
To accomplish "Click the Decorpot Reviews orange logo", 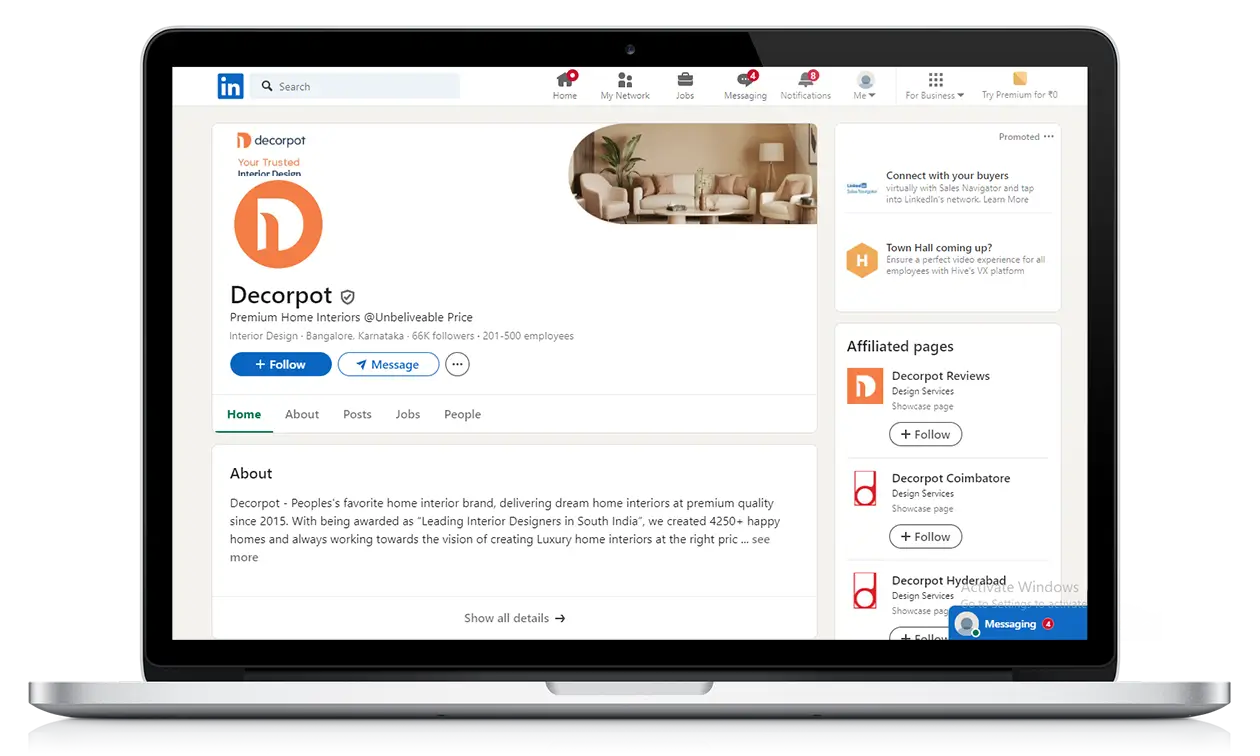I will click(x=865, y=386).
